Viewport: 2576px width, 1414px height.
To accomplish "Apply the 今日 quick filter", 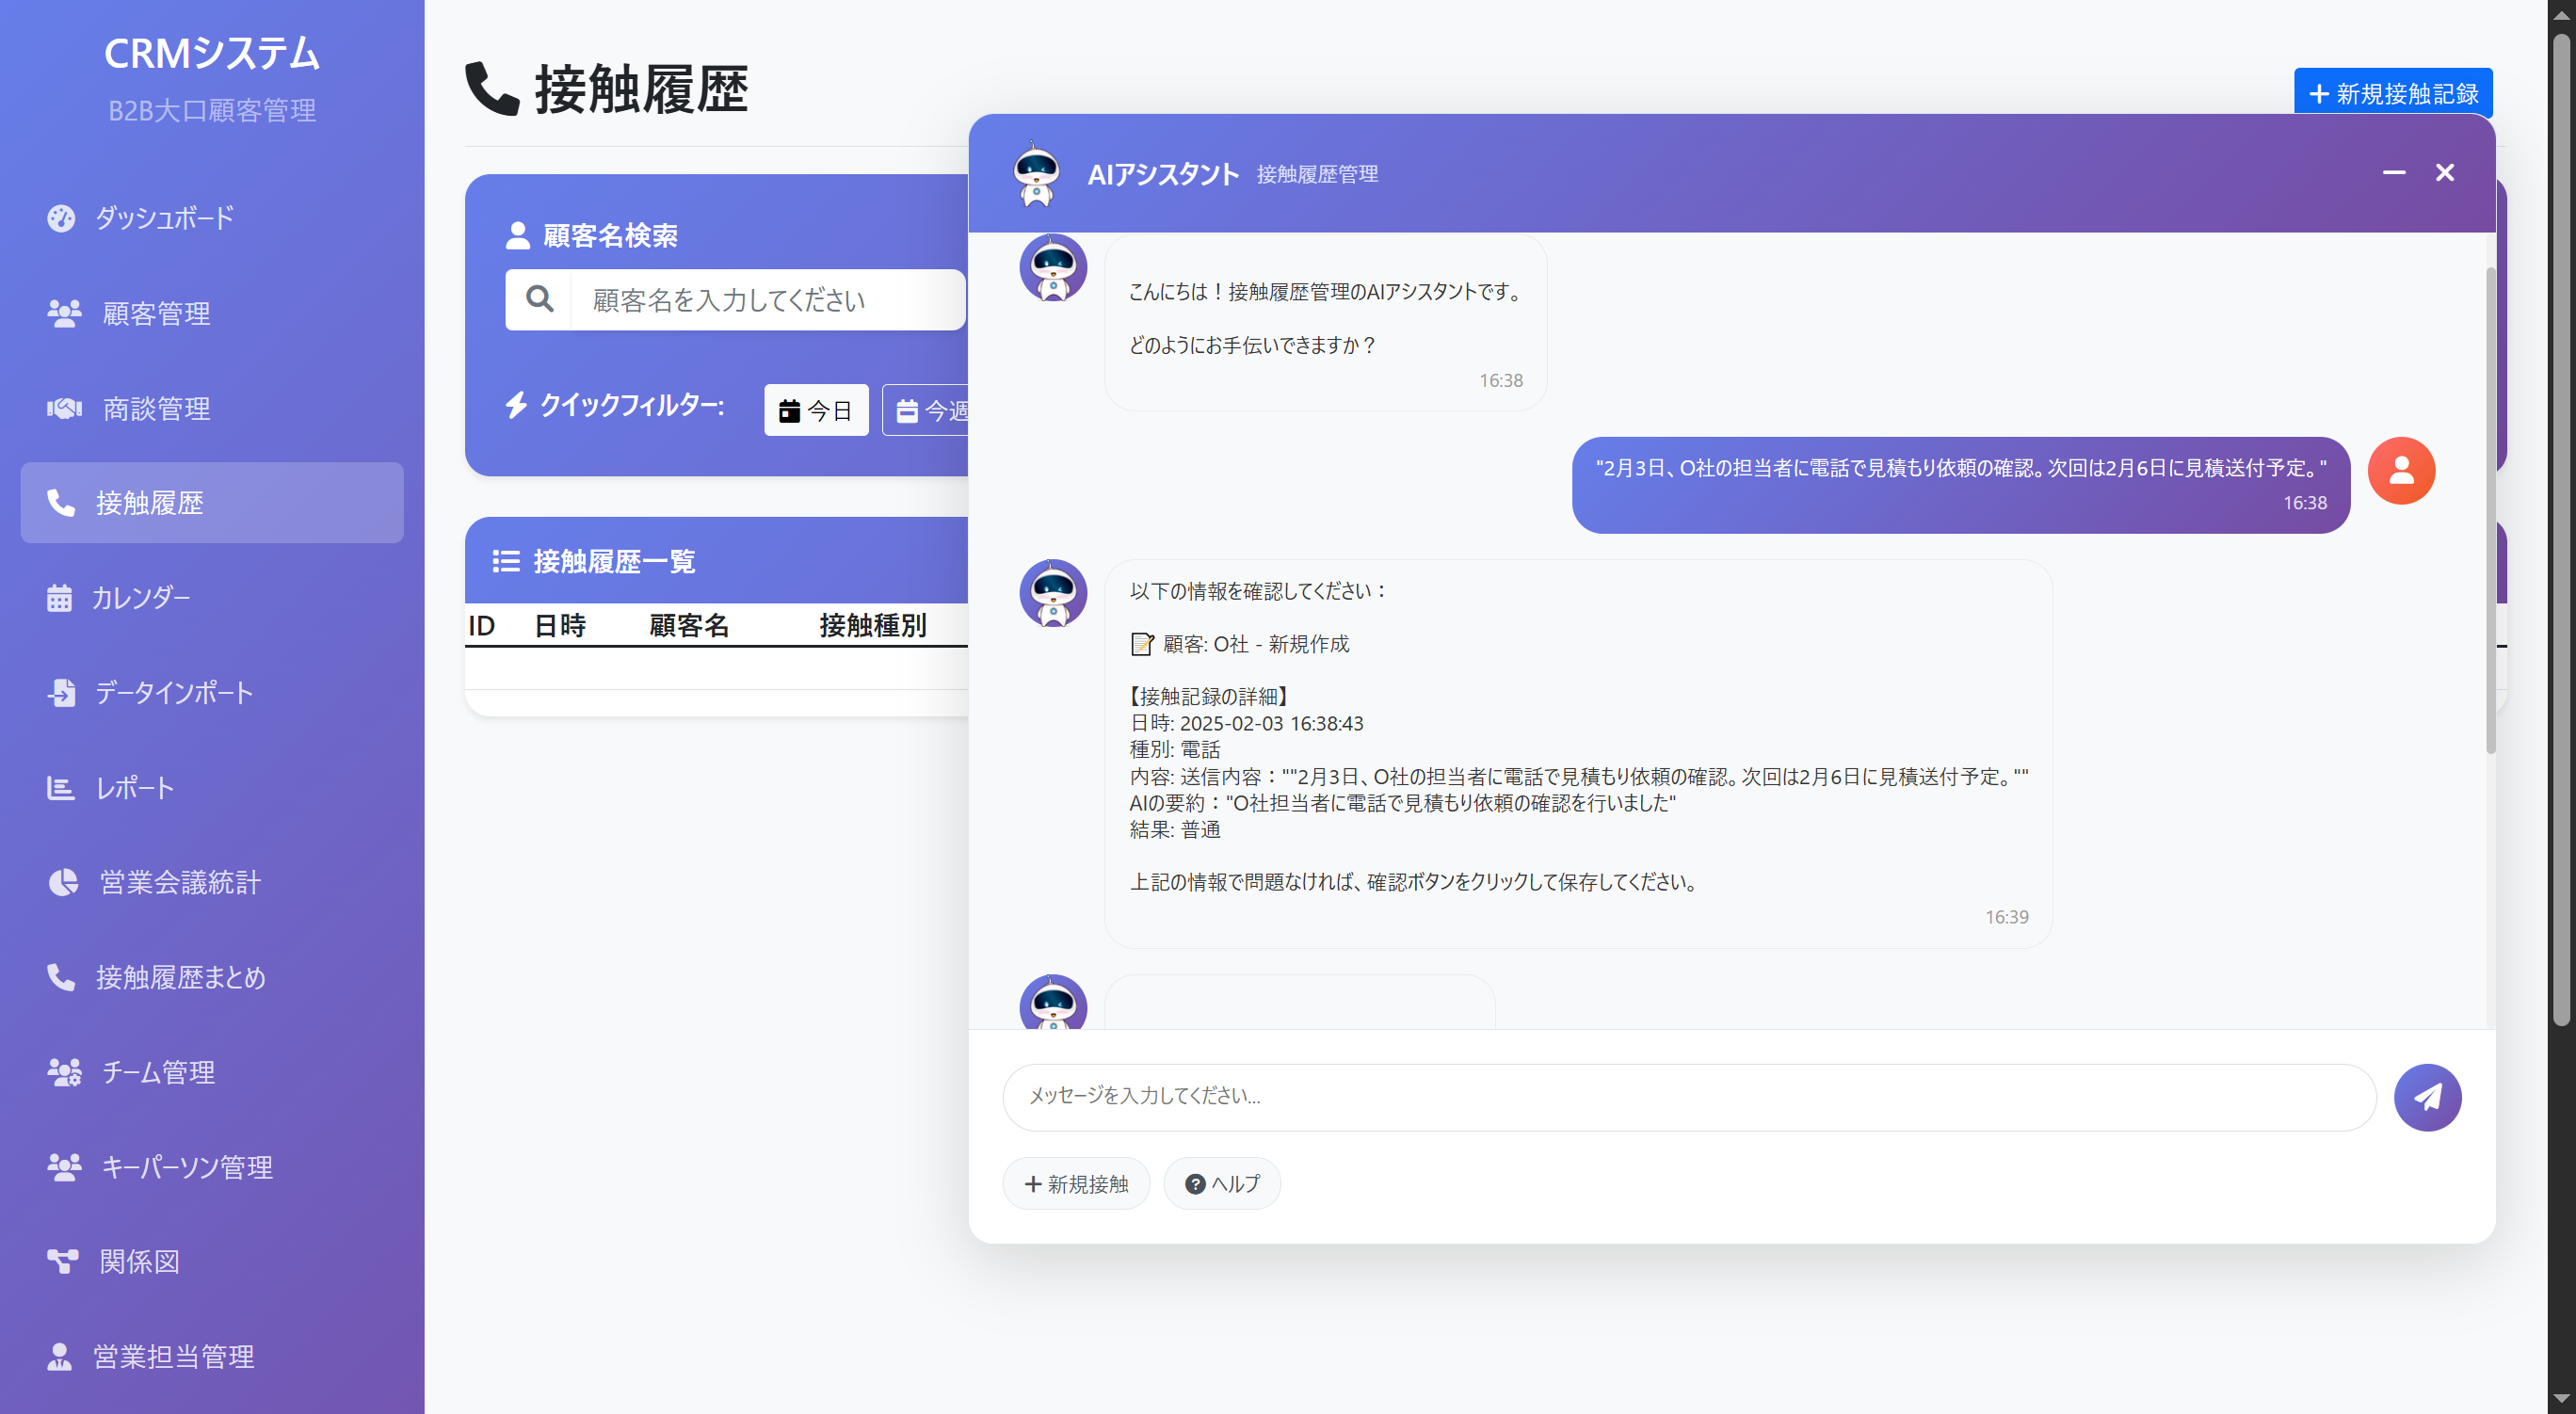I will tap(815, 410).
